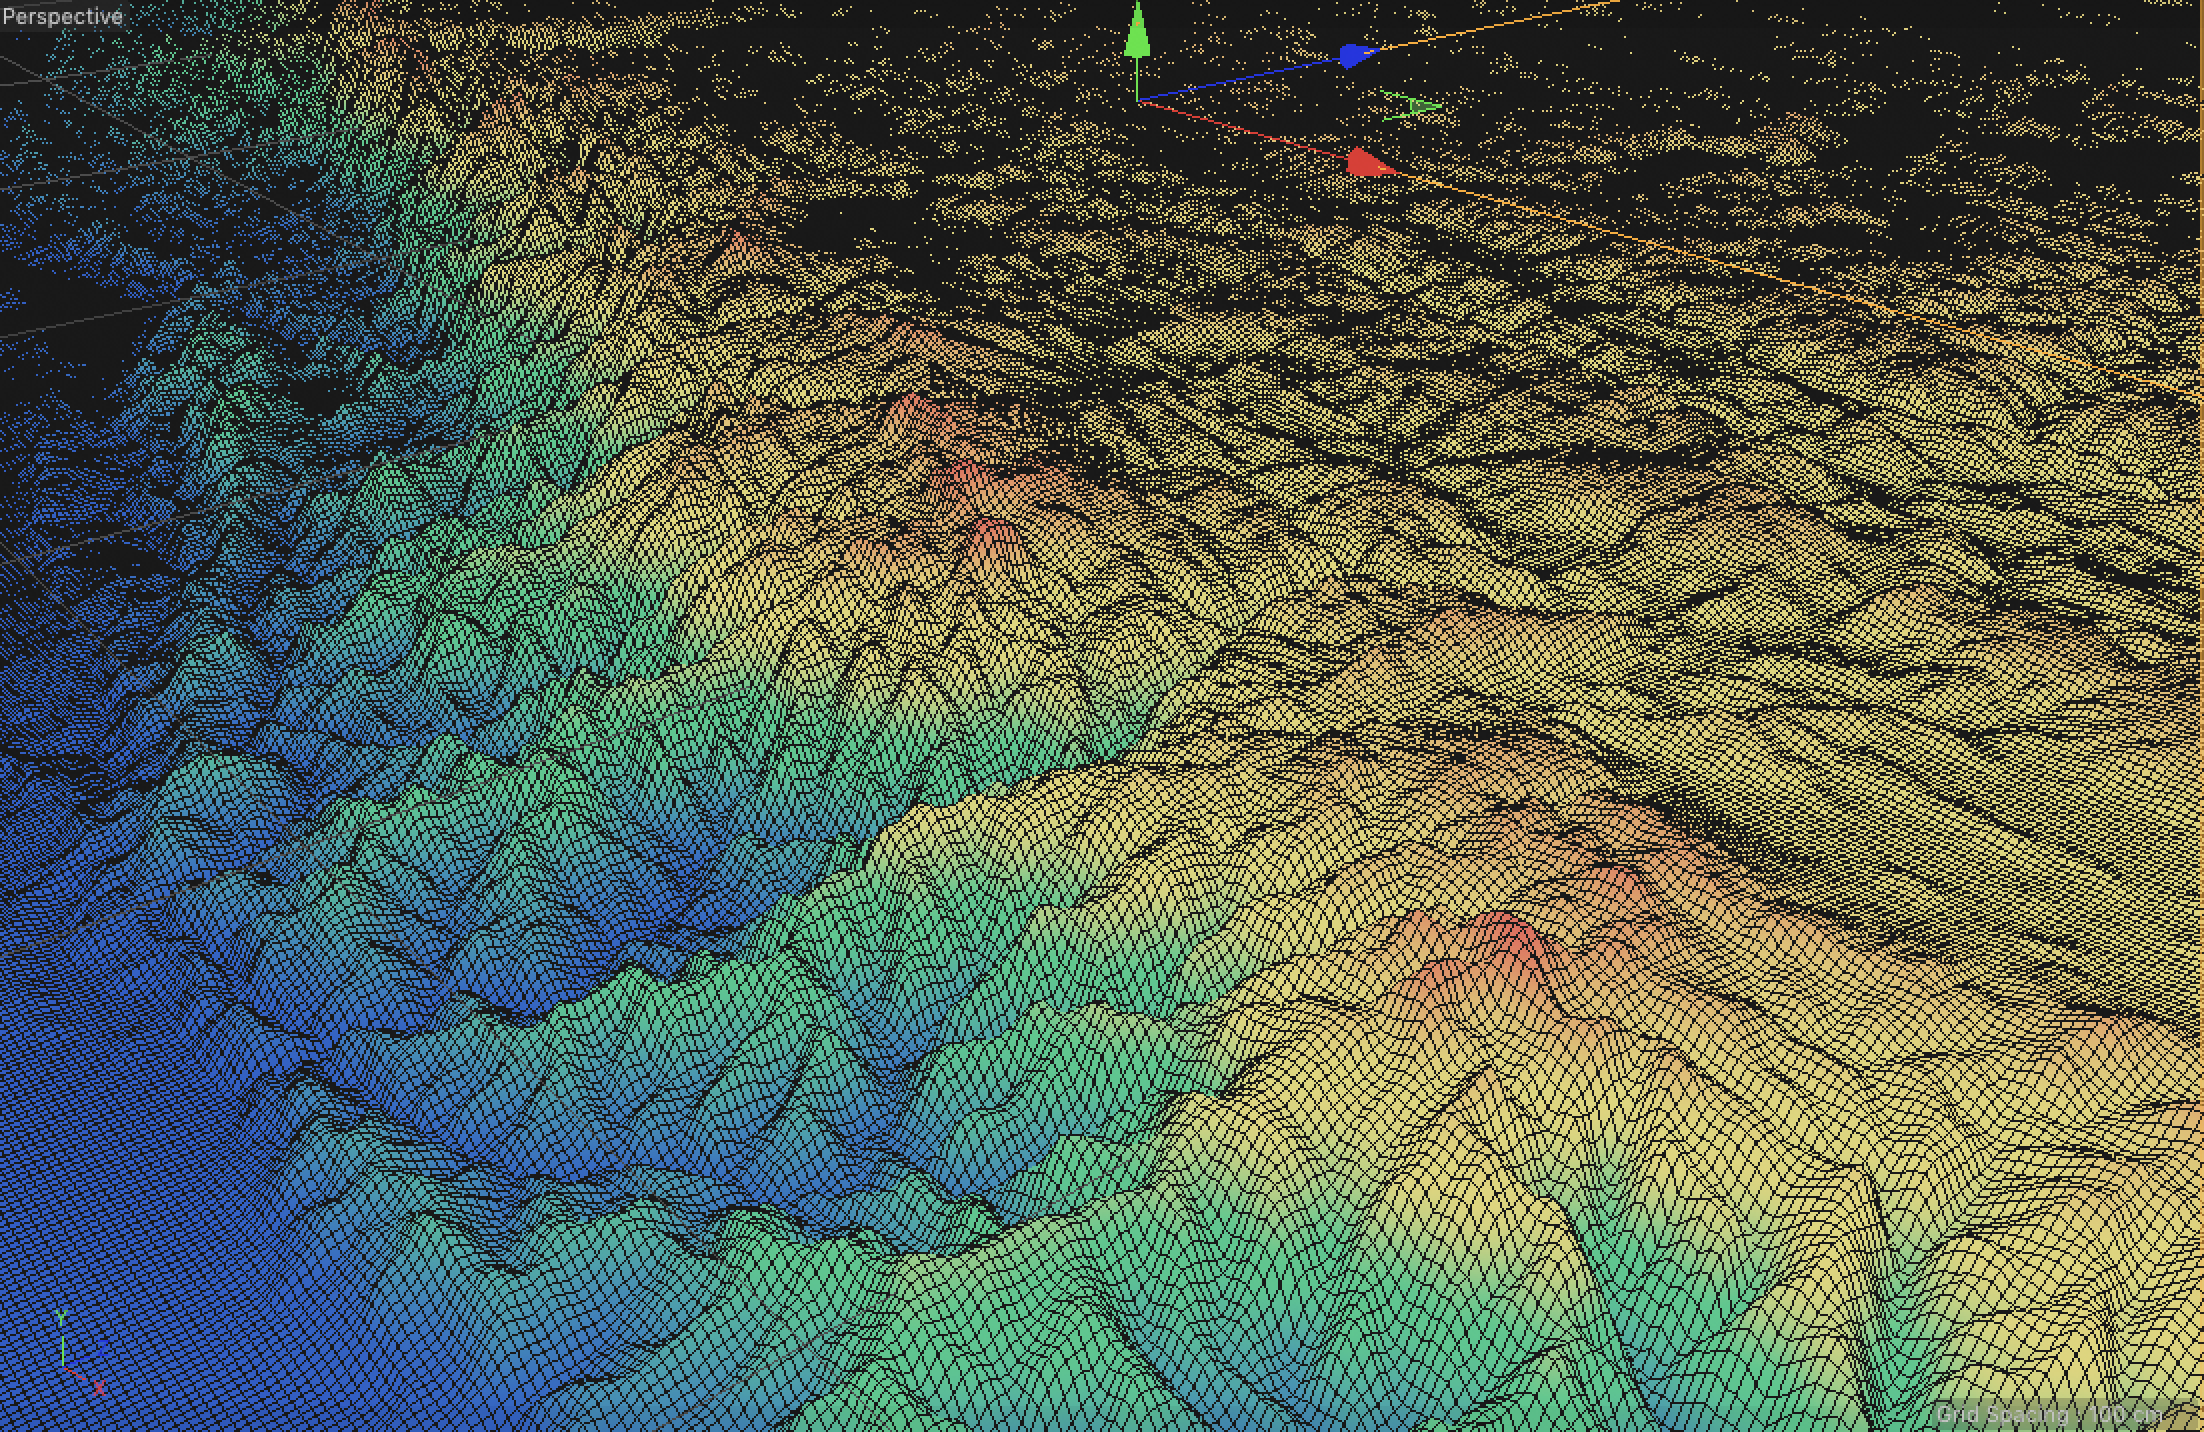This screenshot has height=1432, width=2204.
Task: Click the green Y-axis arrow handle
Action: tap(1137, 36)
